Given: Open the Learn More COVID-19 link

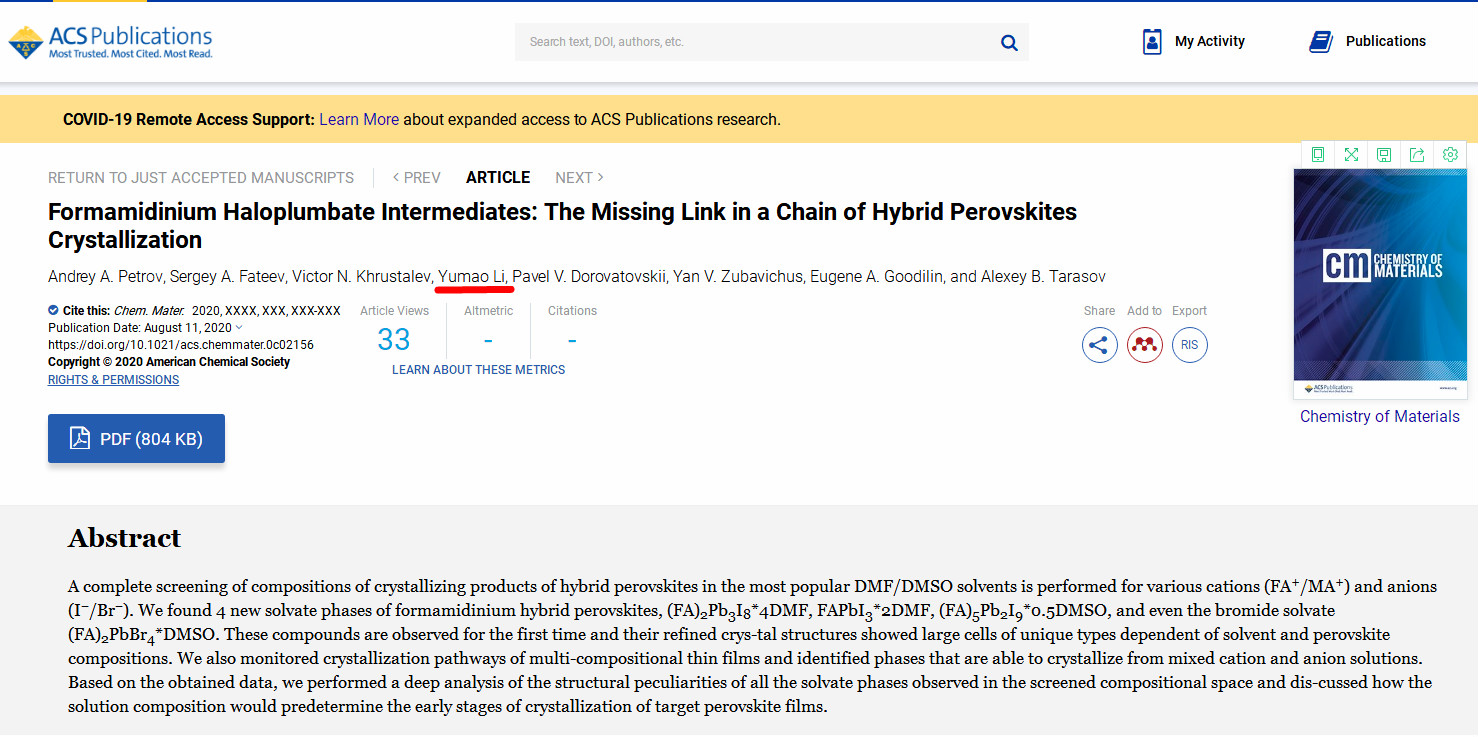Looking at the screenshot, I should (359, 119).
